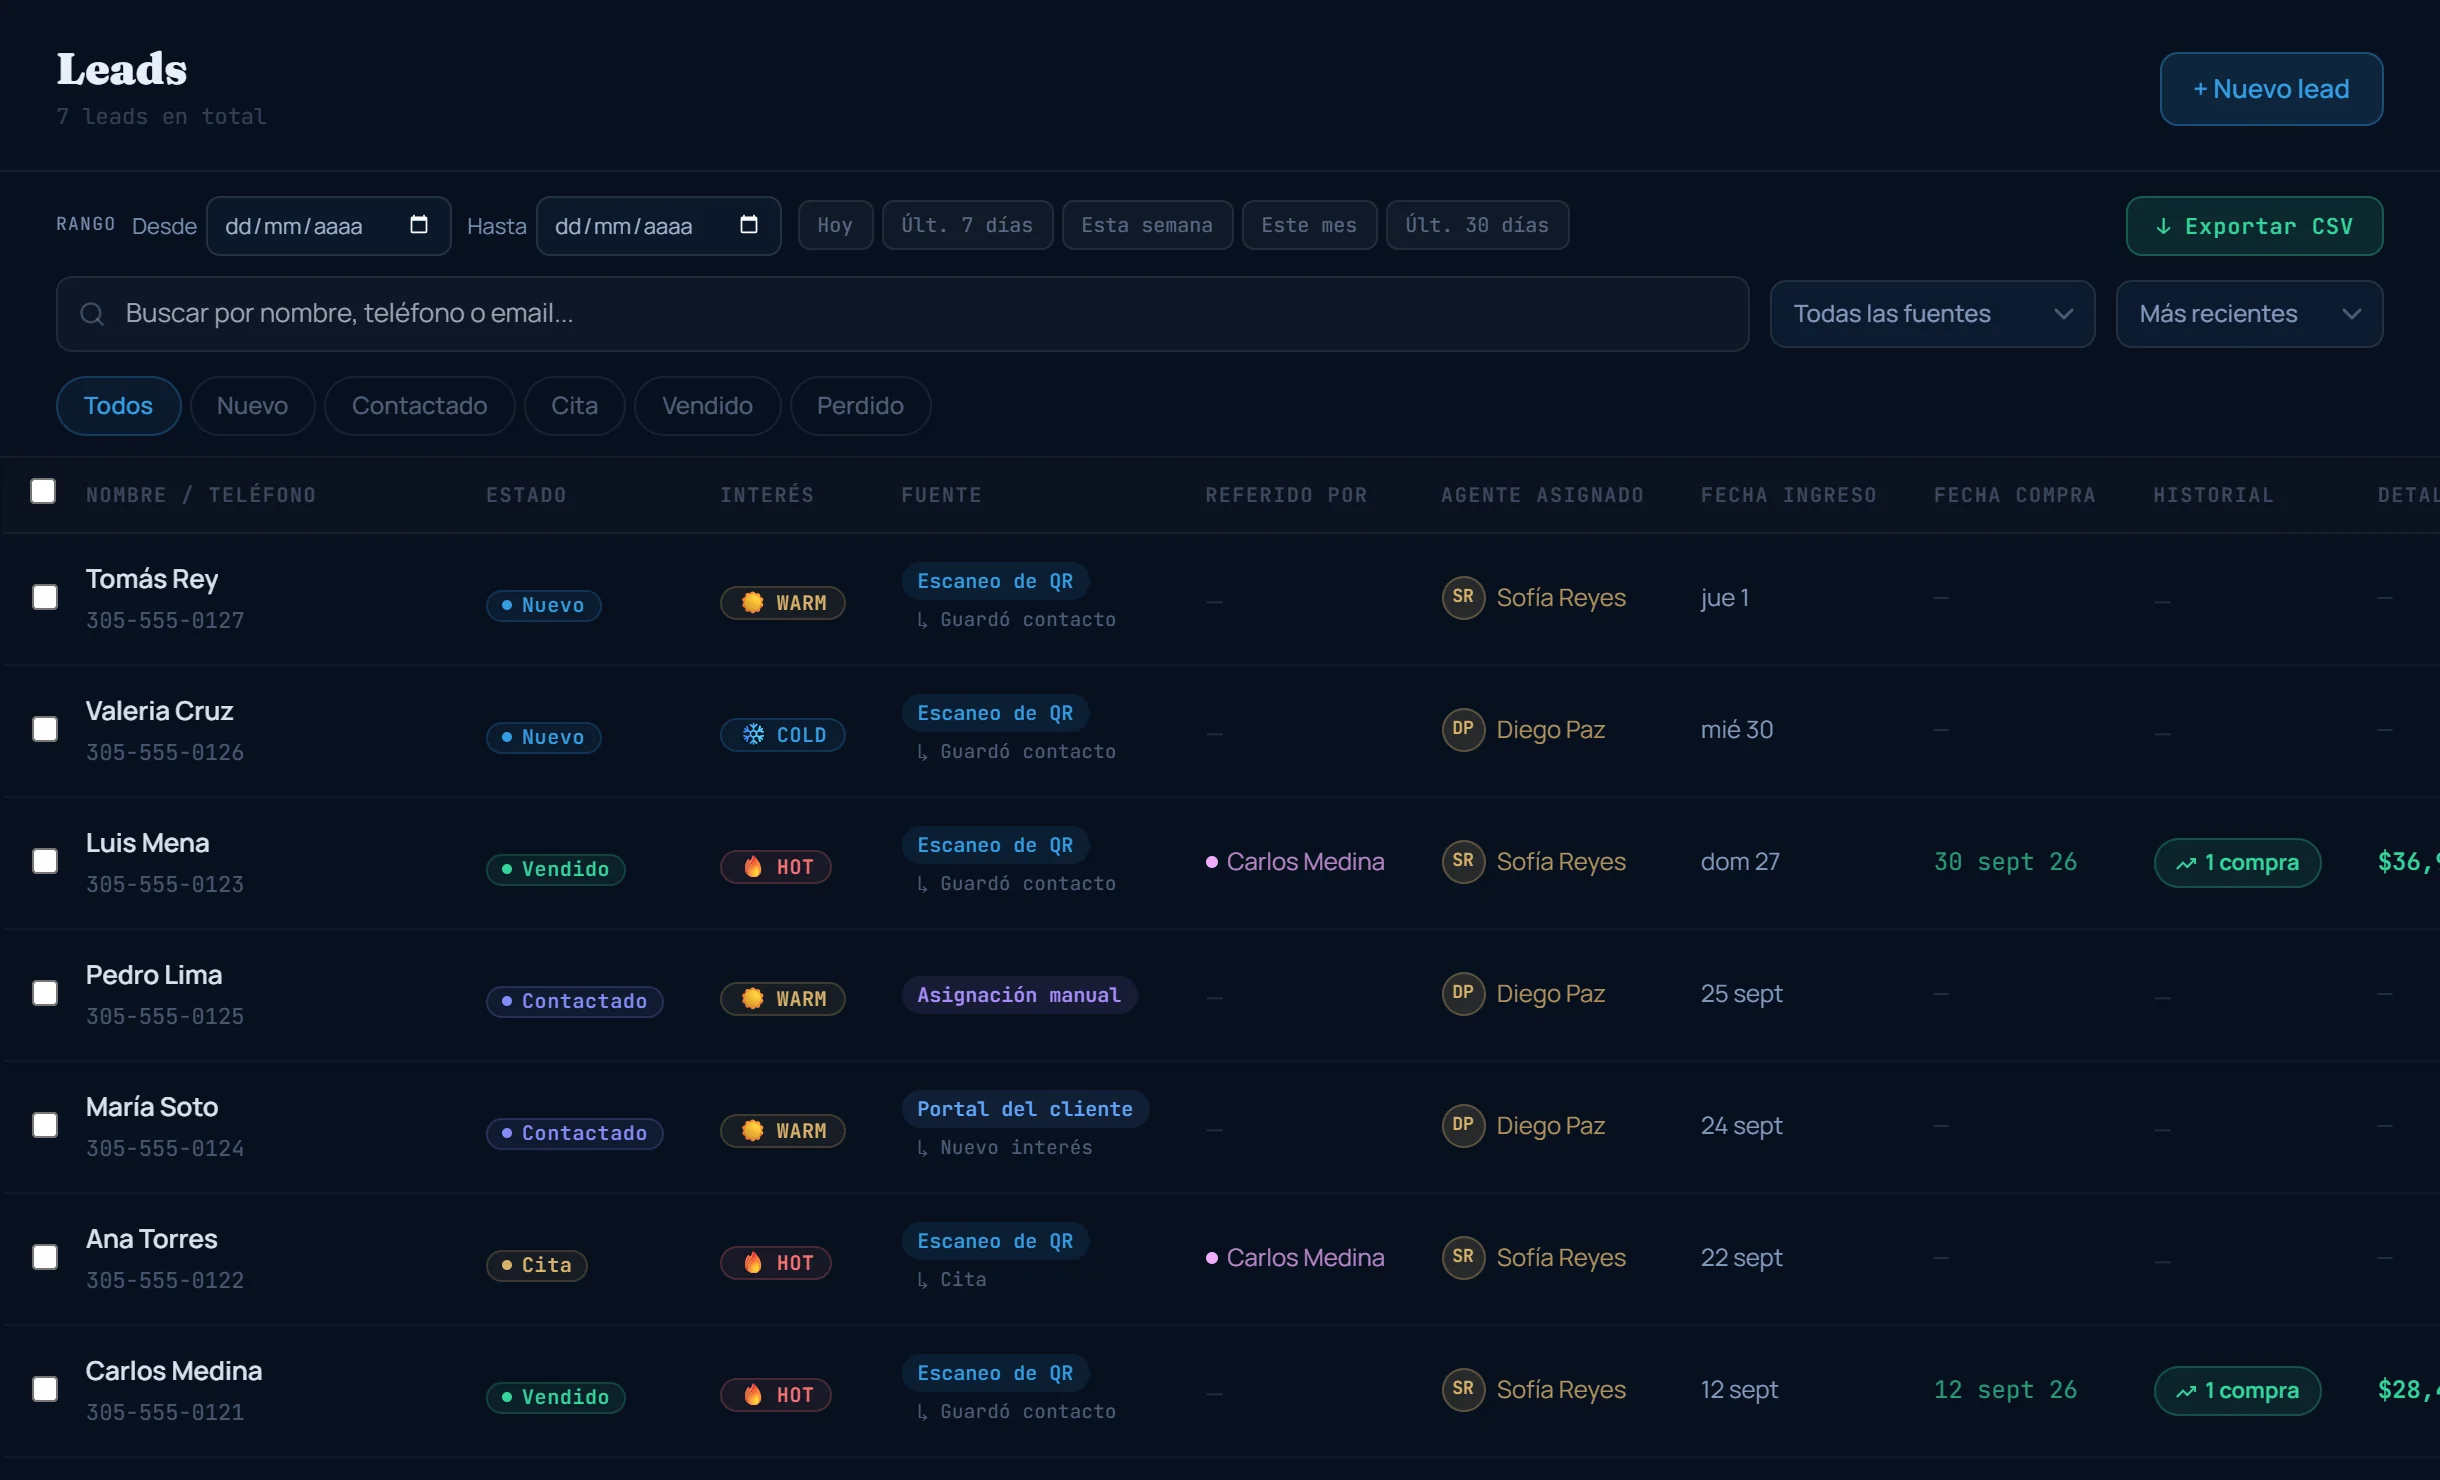
Task: Open the Más recientes sort dropdown
Action: click(2249, 314)
